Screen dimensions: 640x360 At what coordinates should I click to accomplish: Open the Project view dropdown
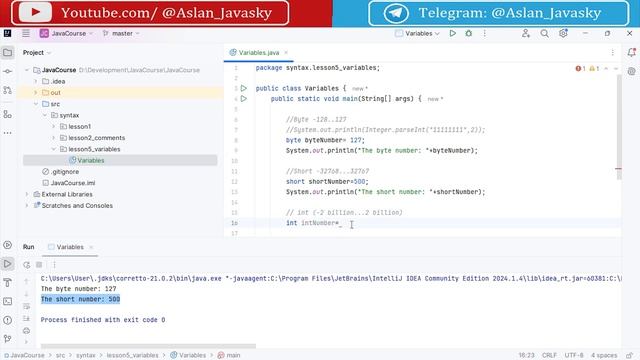[x=37, y=52]
